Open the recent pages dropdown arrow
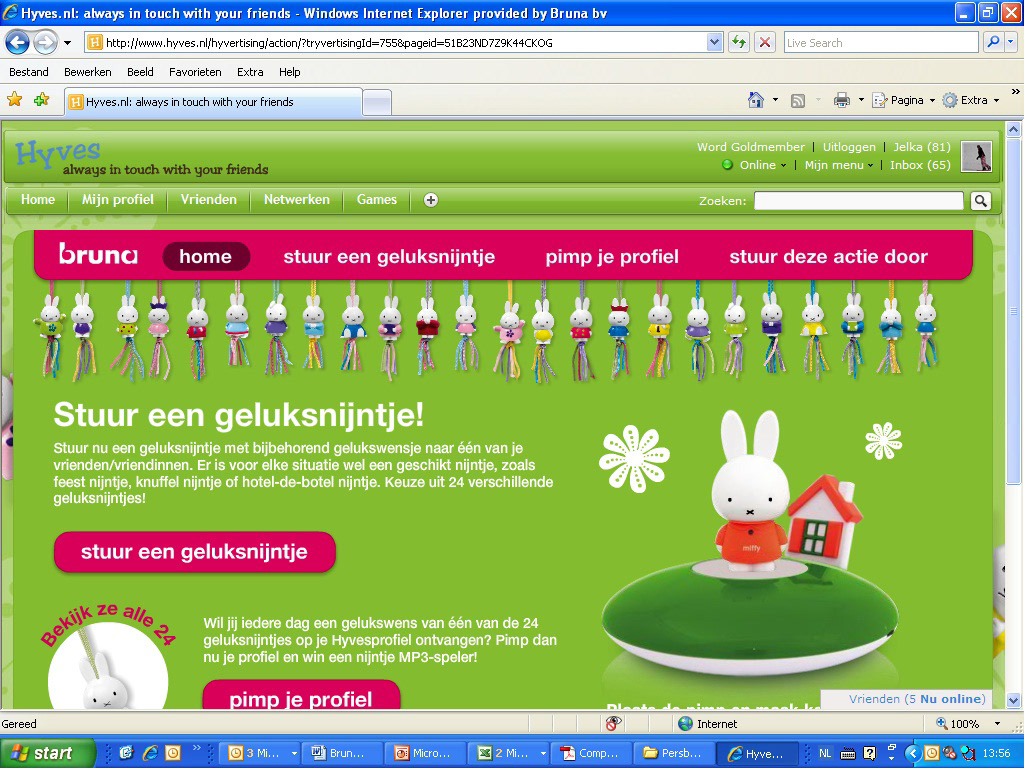 [67, 43]
